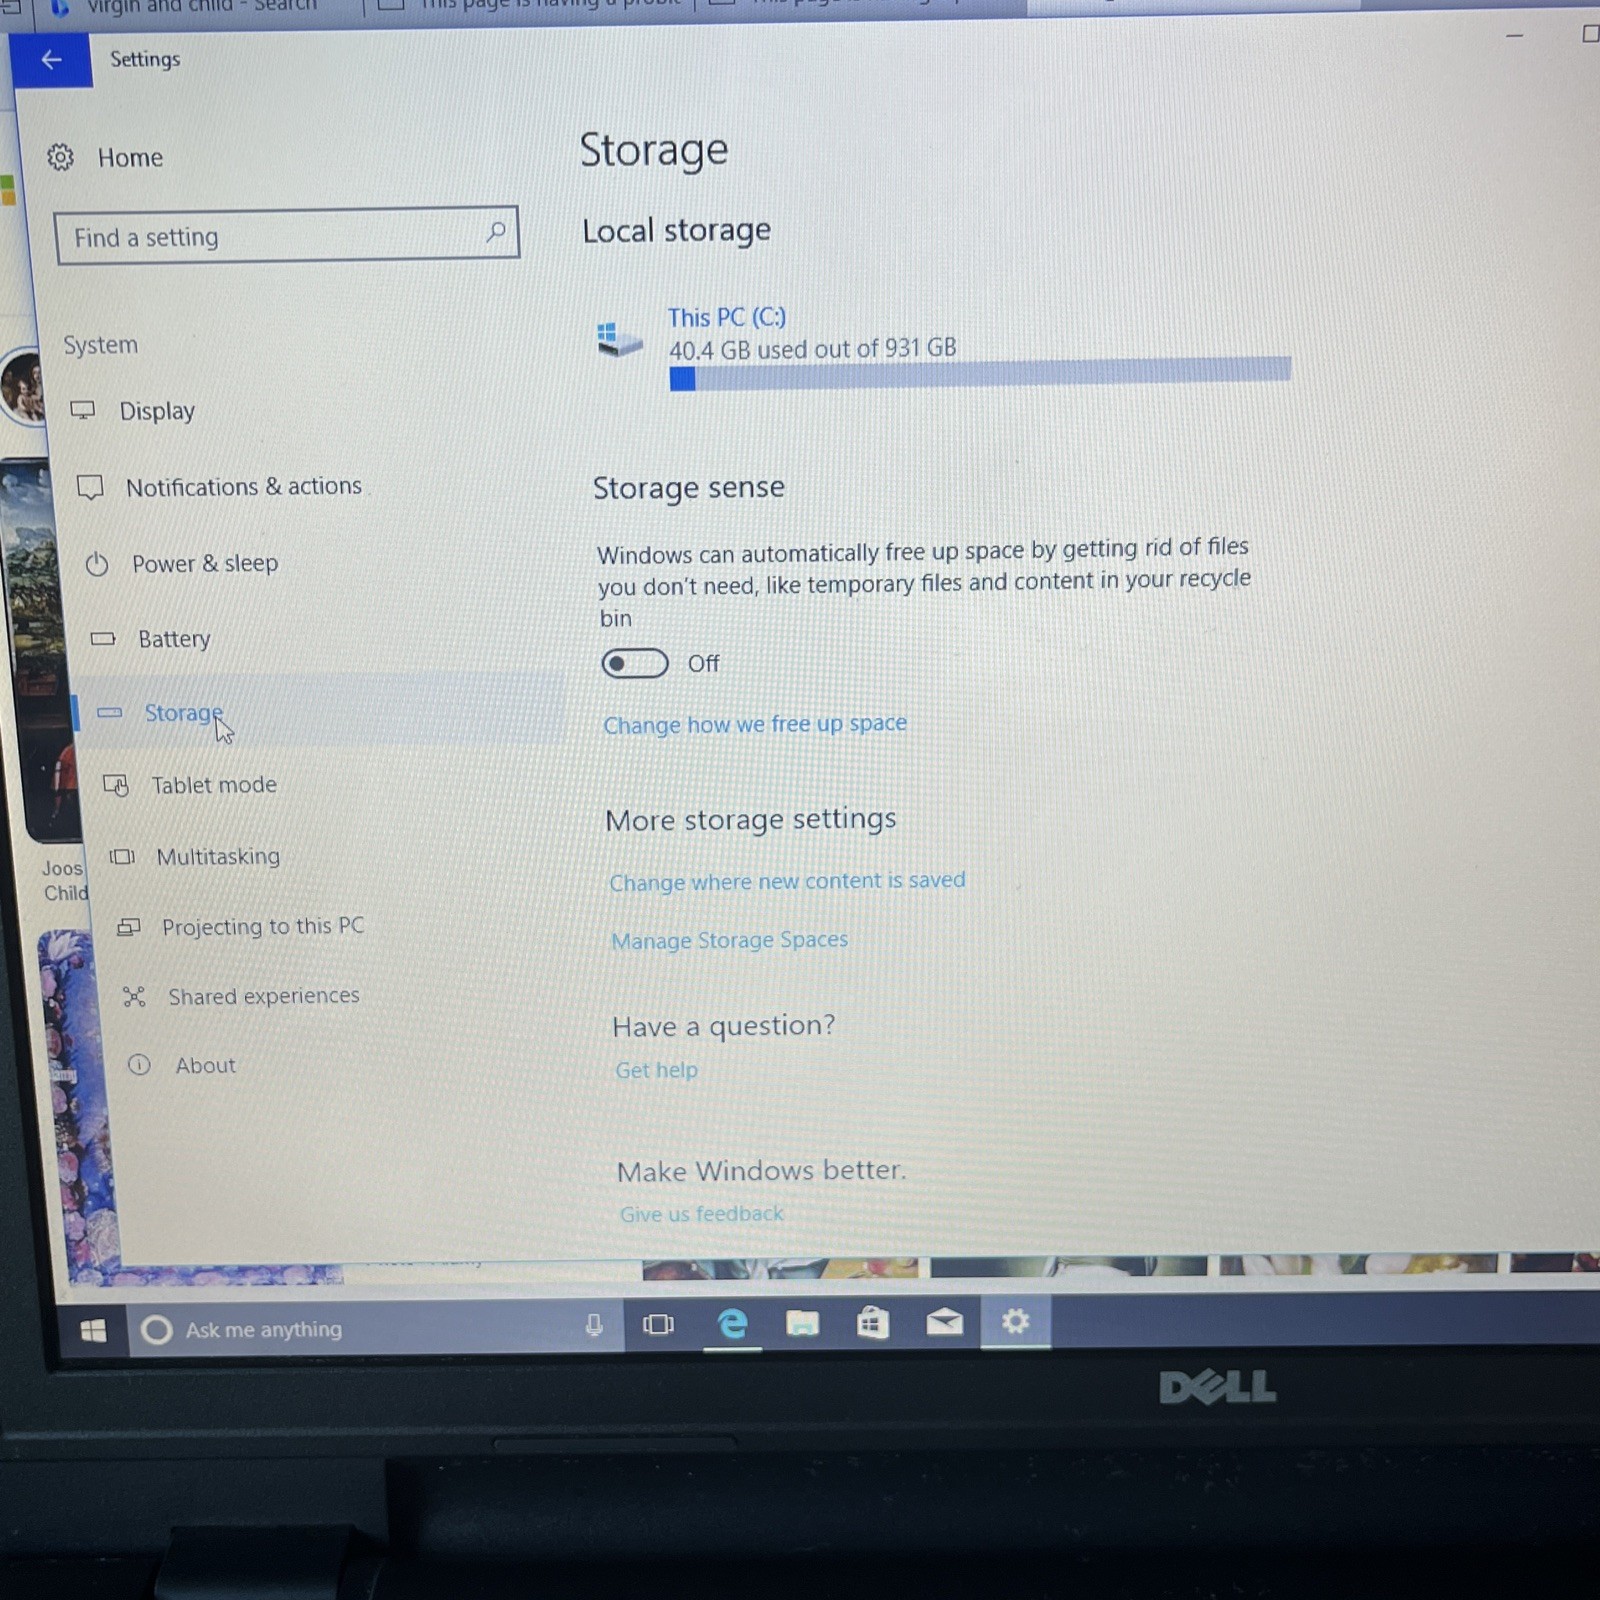This screenshot has width=1600, height=1600.
Task: Click the Shared experiences icon
Action: coord(134,996)
